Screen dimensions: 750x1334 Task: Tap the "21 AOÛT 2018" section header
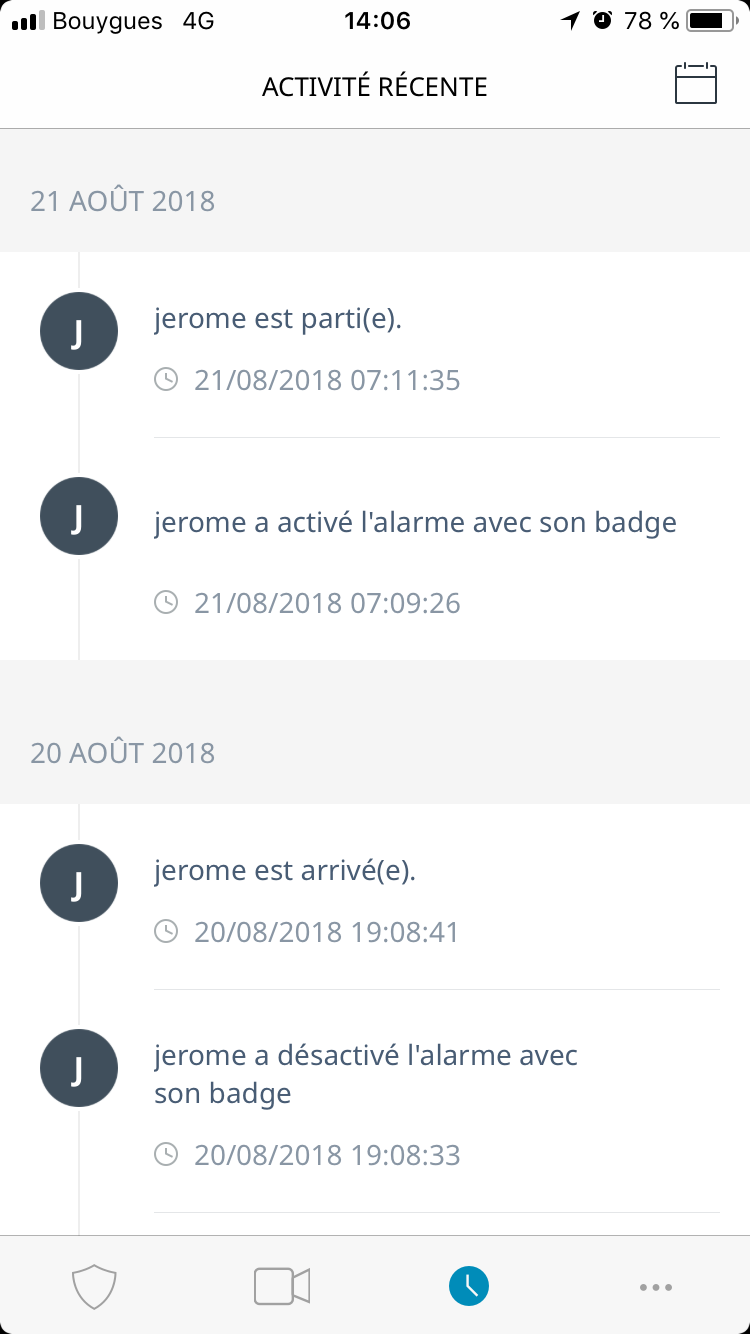tap(123, 201)
